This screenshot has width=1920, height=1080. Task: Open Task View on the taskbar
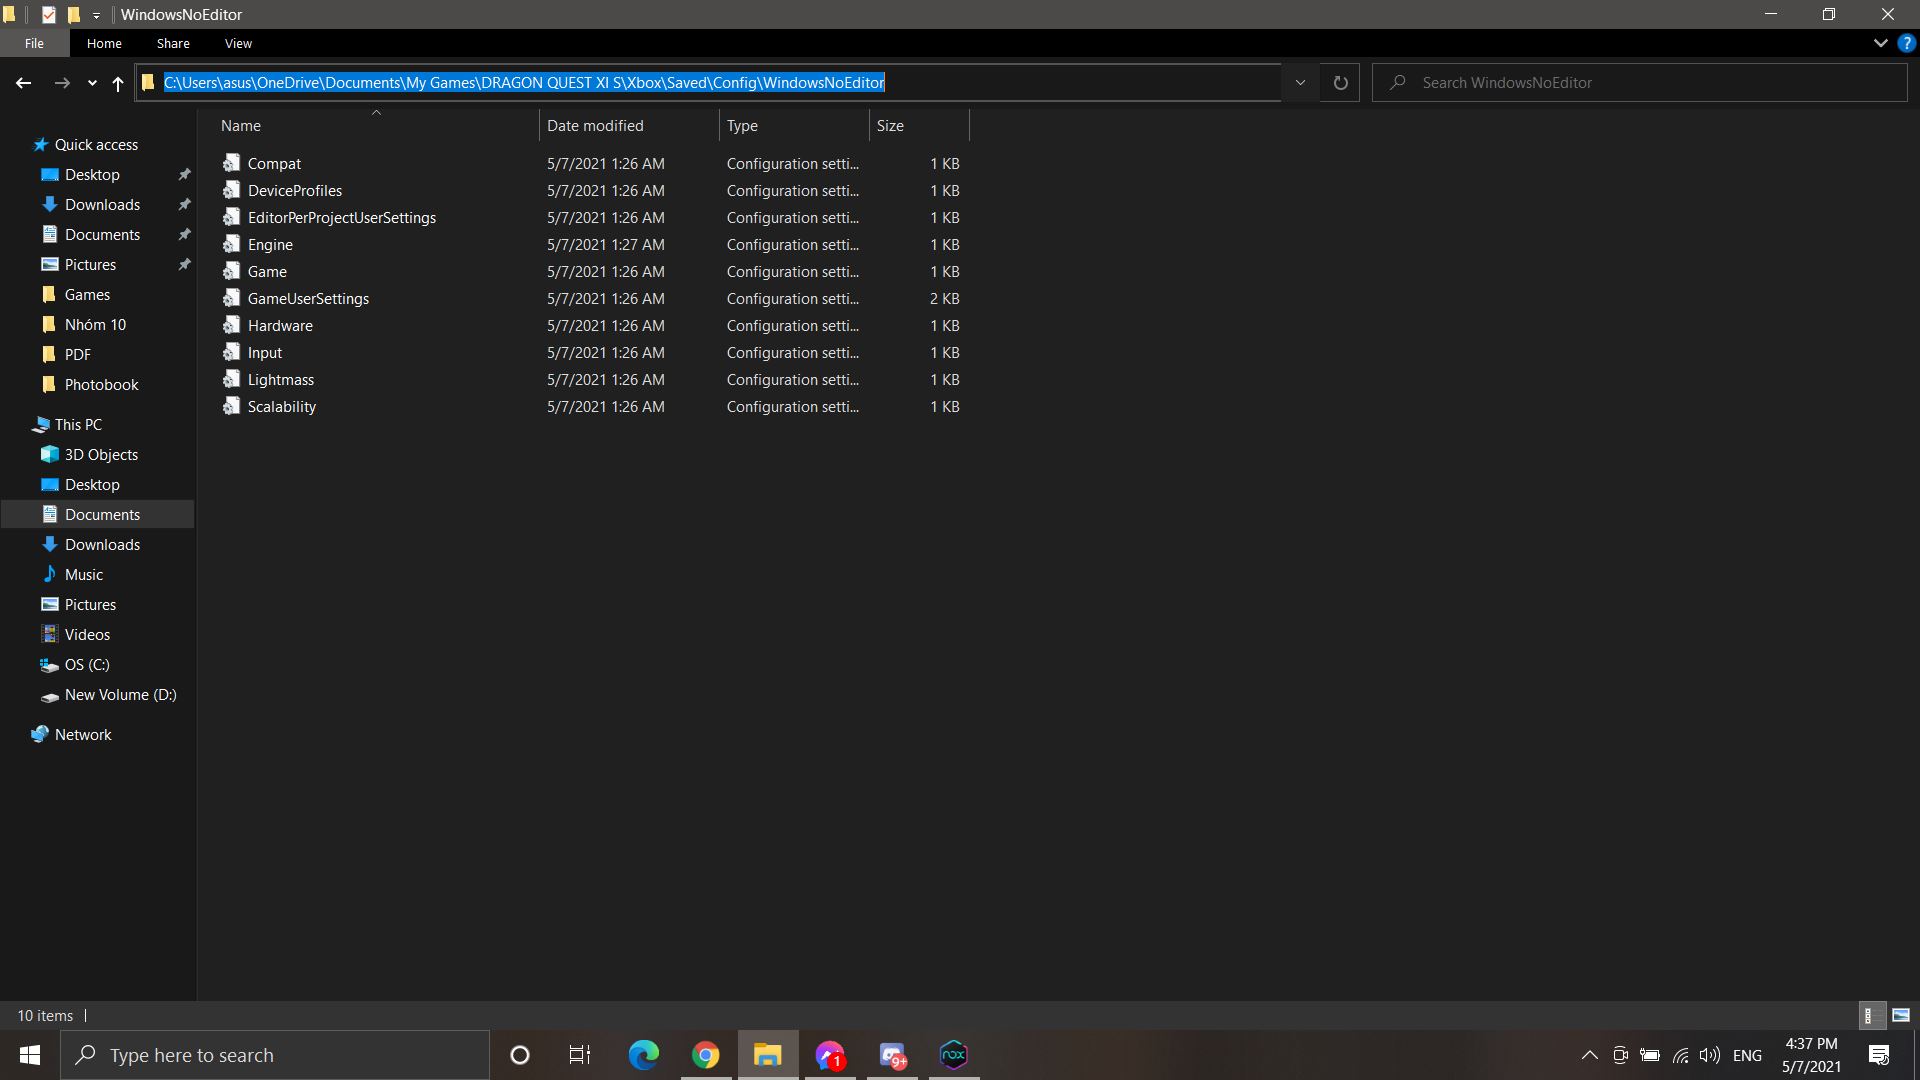[580, 1055]
